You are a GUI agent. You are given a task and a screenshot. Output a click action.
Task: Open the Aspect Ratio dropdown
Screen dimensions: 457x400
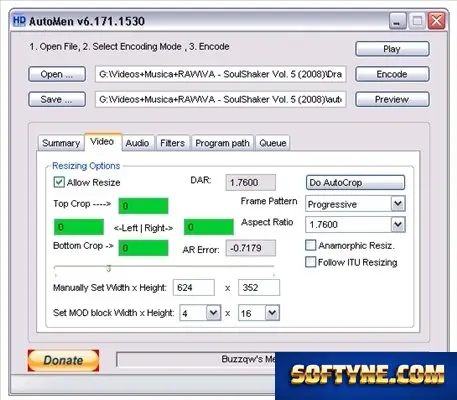(398, 224)
